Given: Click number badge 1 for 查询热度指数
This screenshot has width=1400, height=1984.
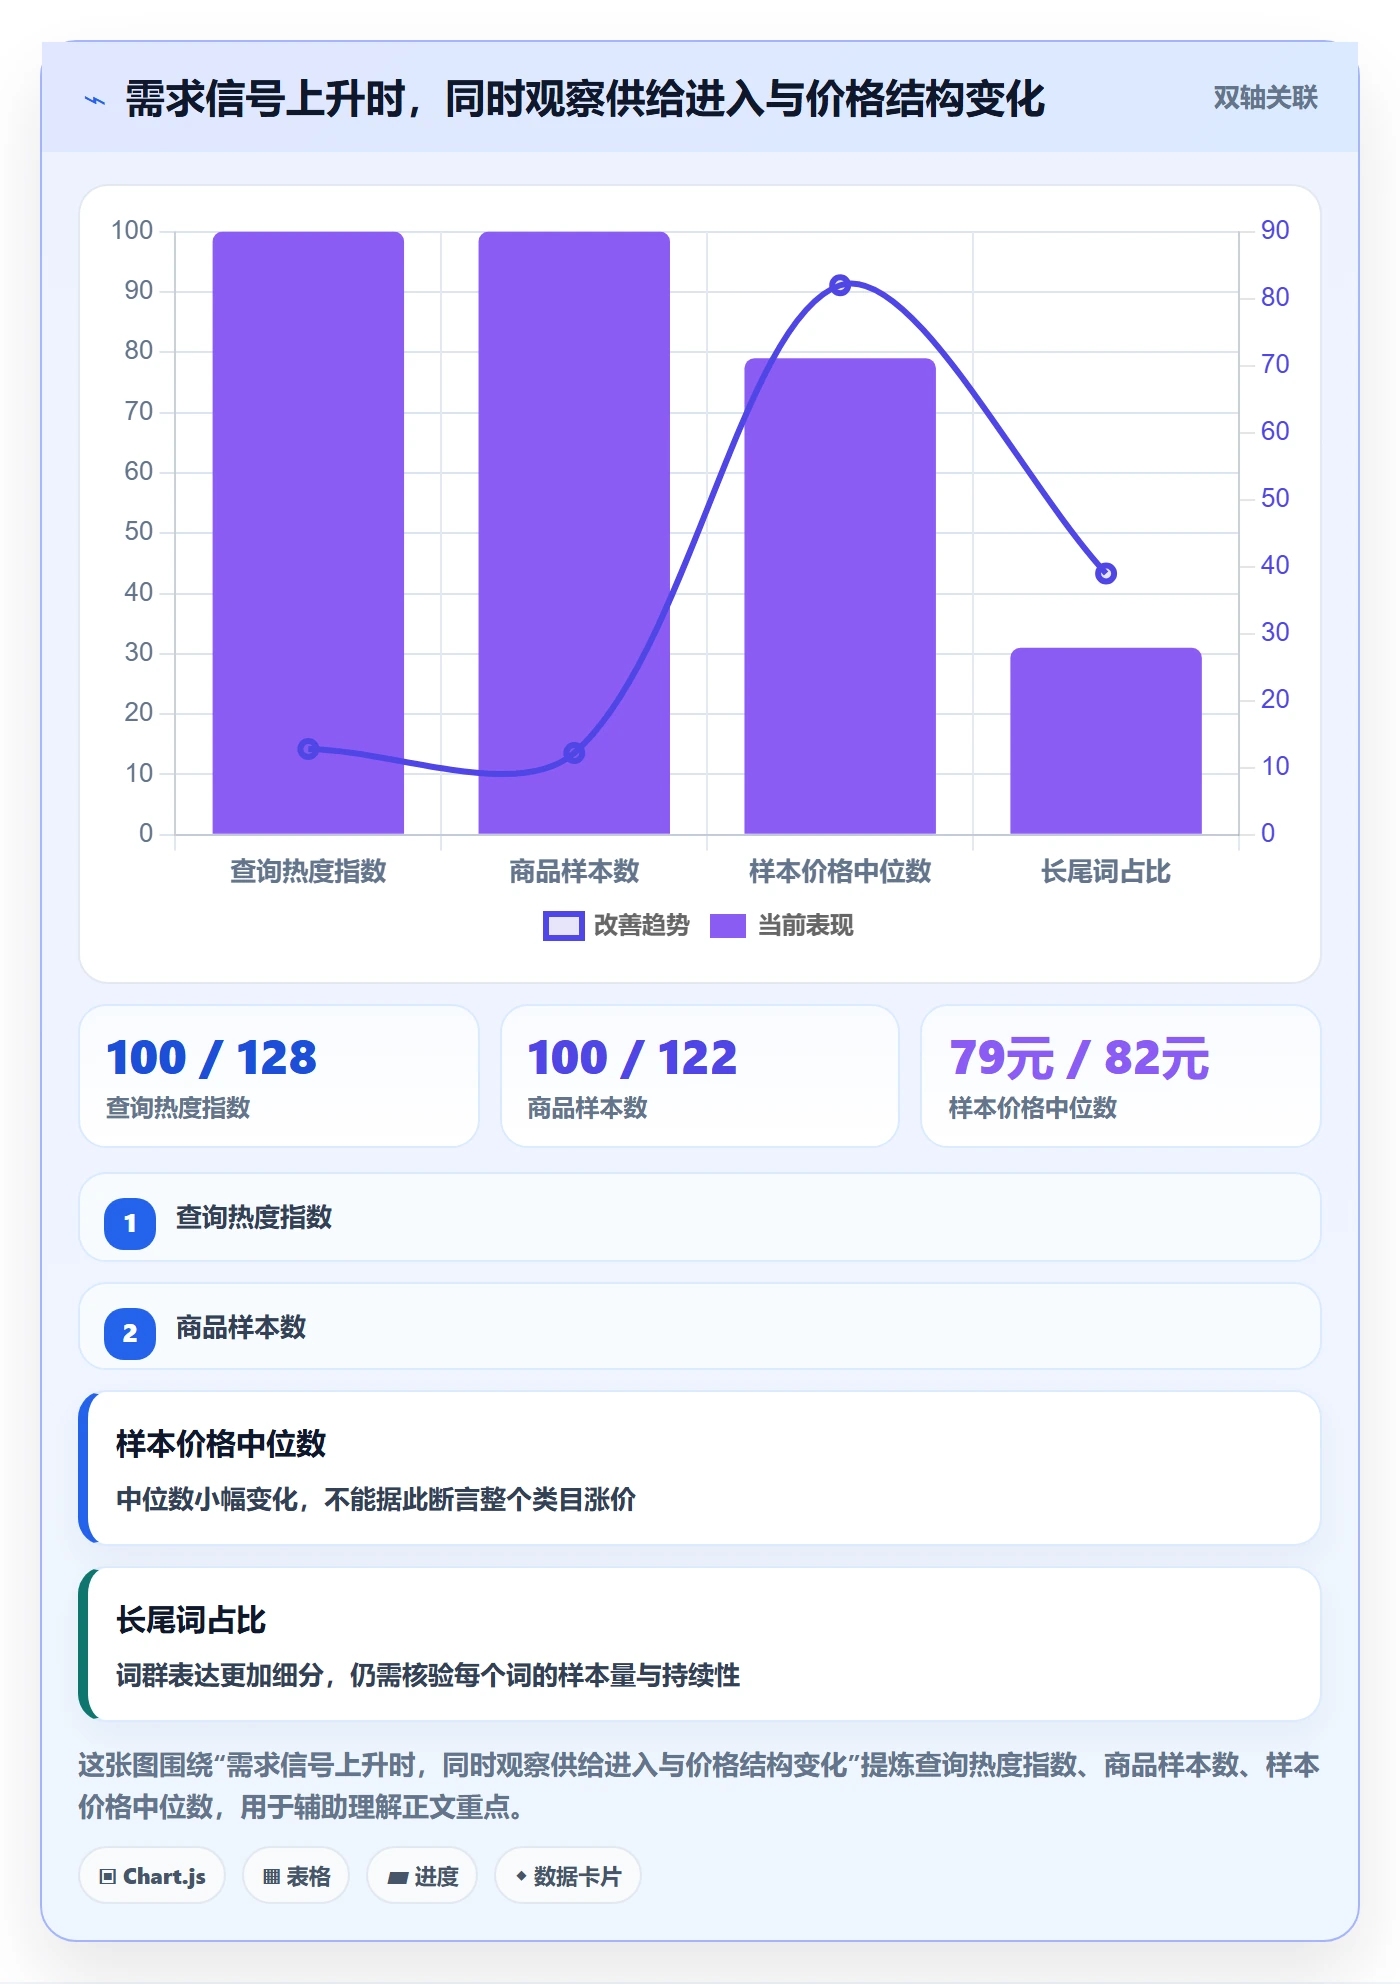Looking at the screenshot, I should pyautogui.click(x=130, y=1223).
